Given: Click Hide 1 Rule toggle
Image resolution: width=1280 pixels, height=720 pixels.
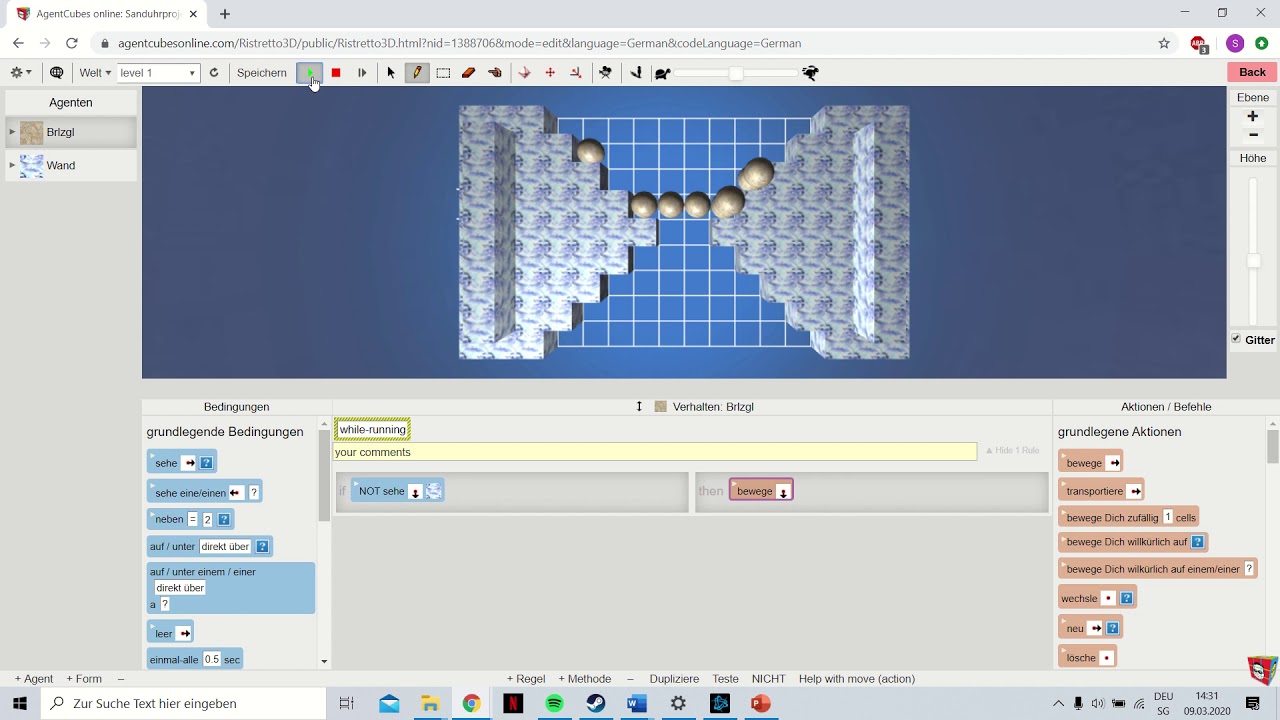Looking at the screenshot, I should click(1012, 451).
